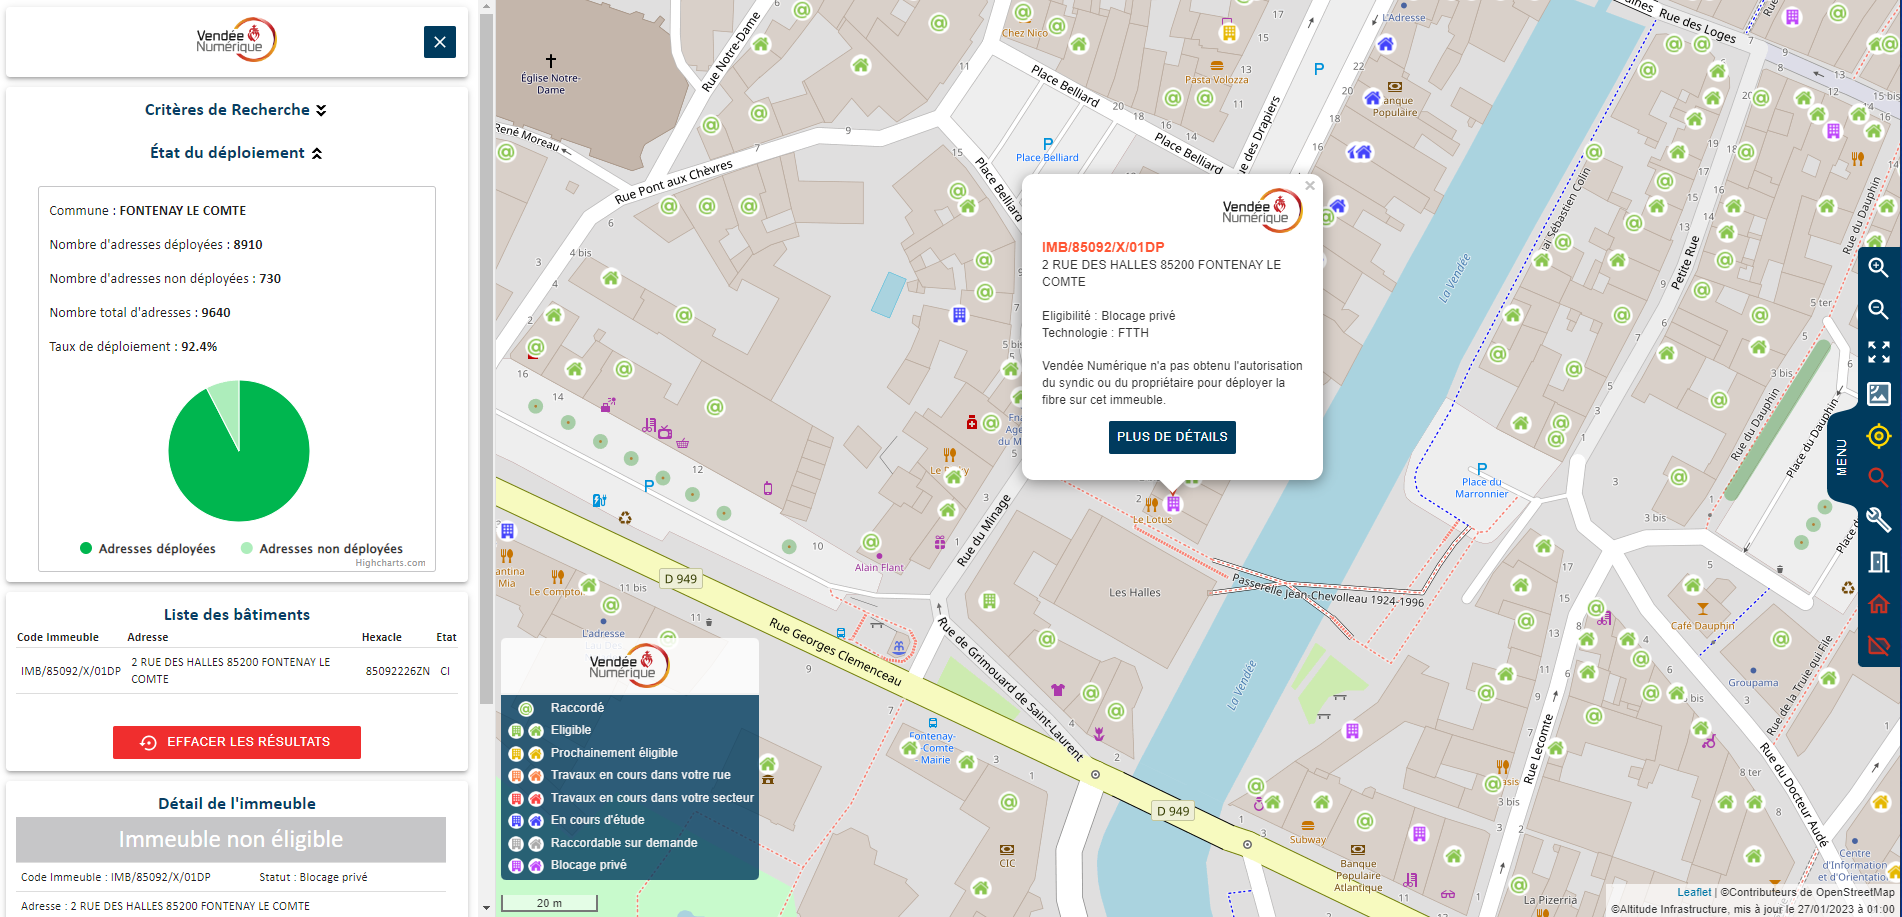Open the wrench tools icon

pyautogui.click(x=1878, y=520)
